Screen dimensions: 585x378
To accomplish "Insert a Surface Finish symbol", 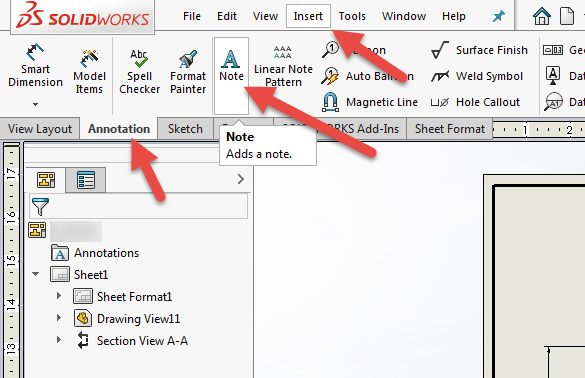I will pyautogui.click(x=479, y=50).
